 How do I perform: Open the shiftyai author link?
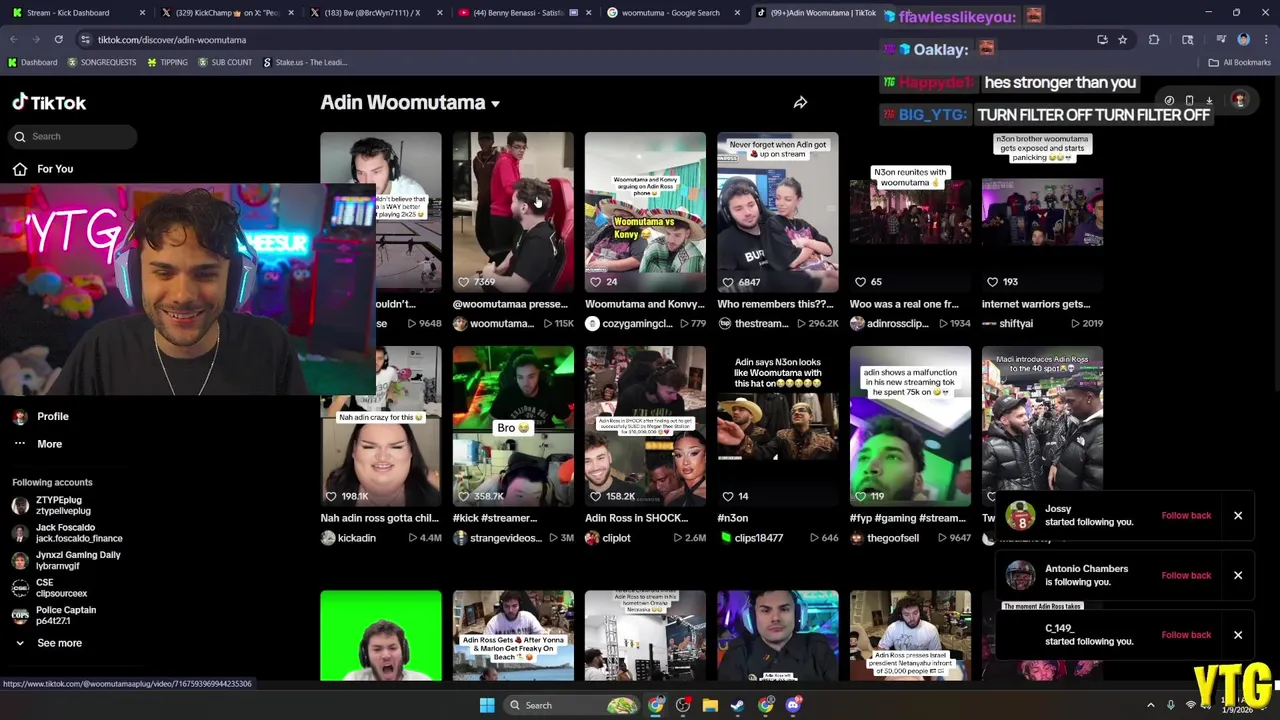click(x=1008, y=324)
